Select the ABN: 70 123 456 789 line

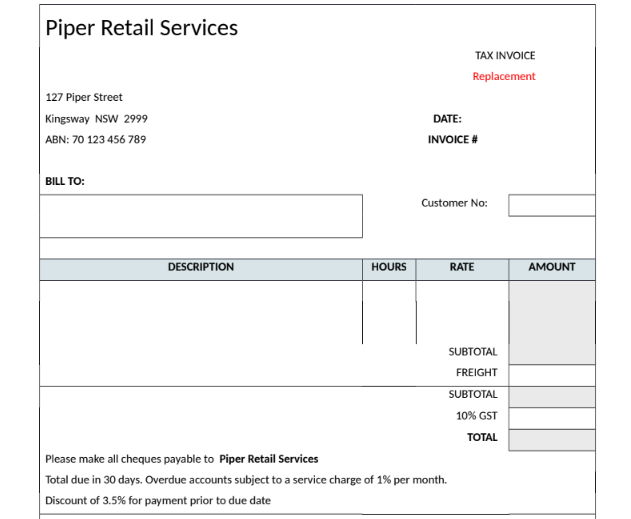click(95, 140)
